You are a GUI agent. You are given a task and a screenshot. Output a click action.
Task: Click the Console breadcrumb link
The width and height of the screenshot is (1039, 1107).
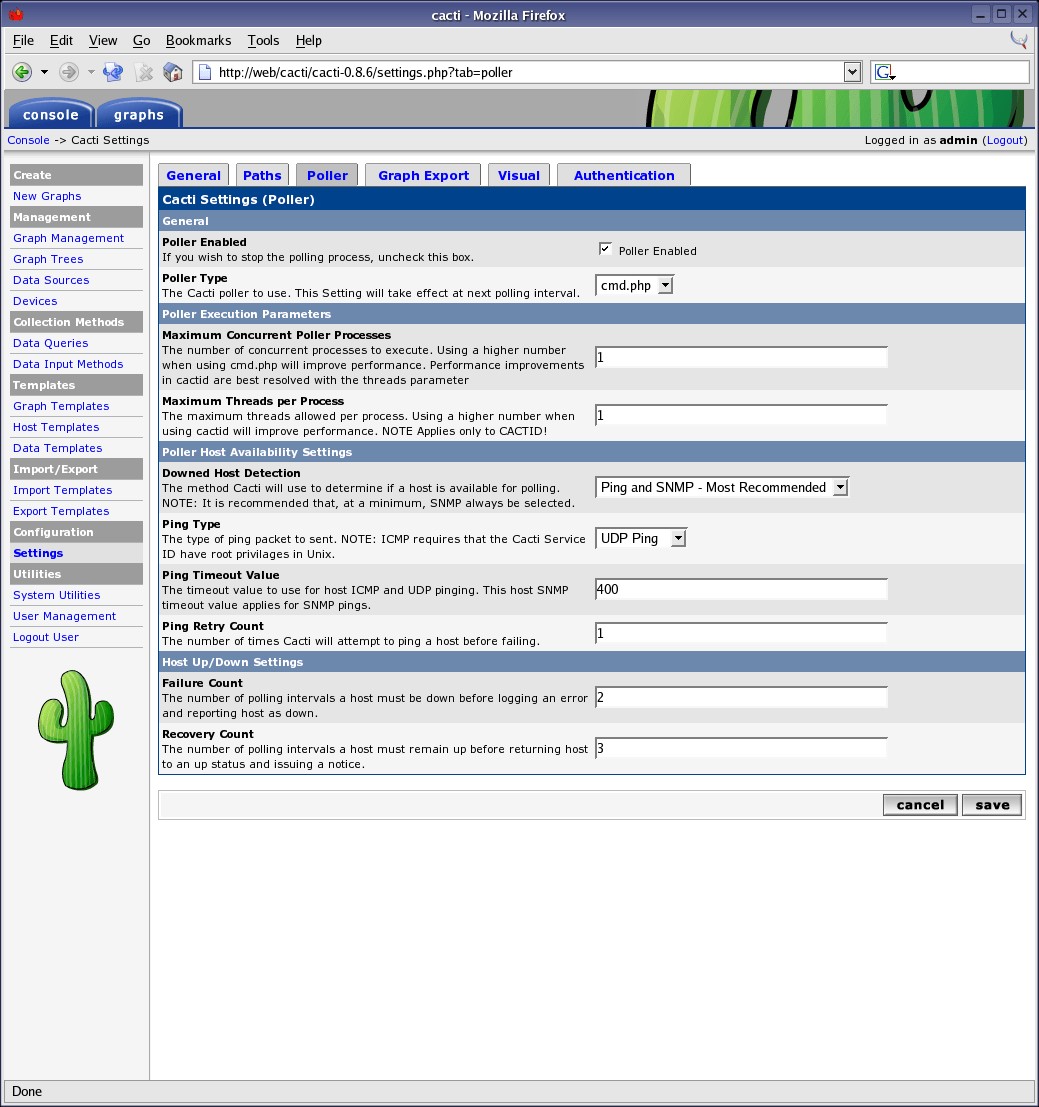(x=28, y=140)
